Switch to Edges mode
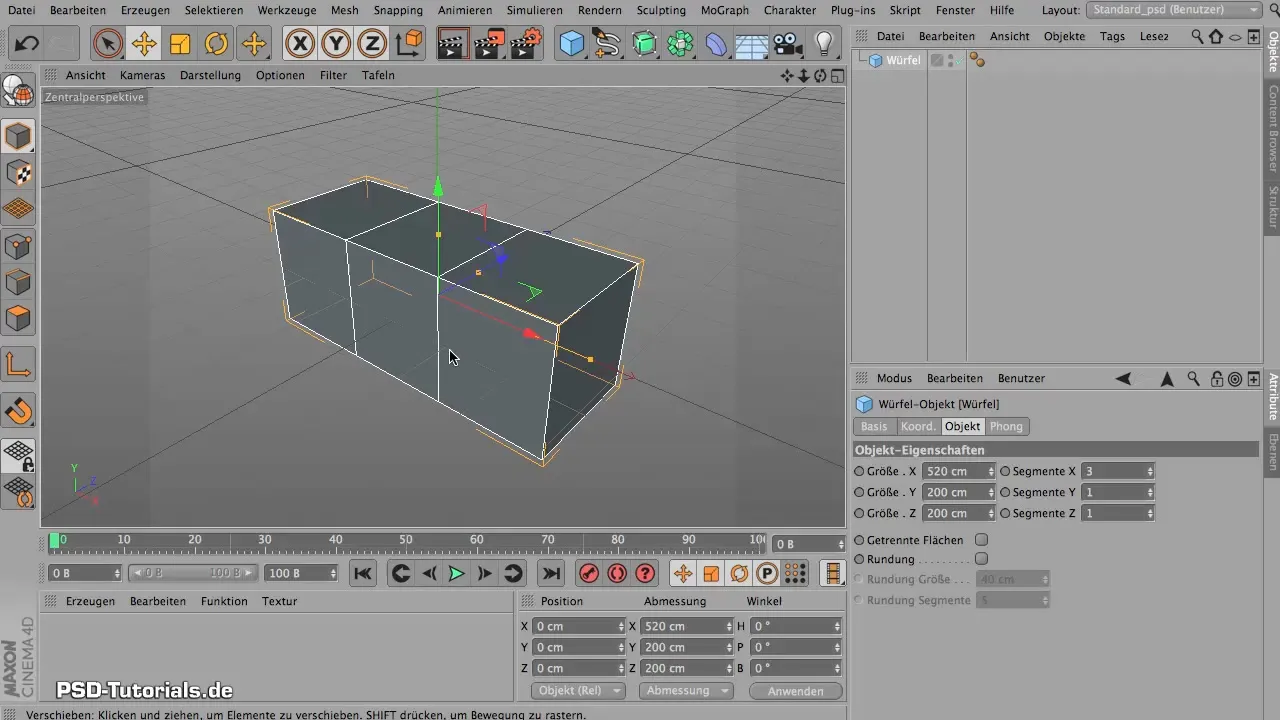Image resolution: width=1280 pixels, height=720 pixels. coord(18,282)
